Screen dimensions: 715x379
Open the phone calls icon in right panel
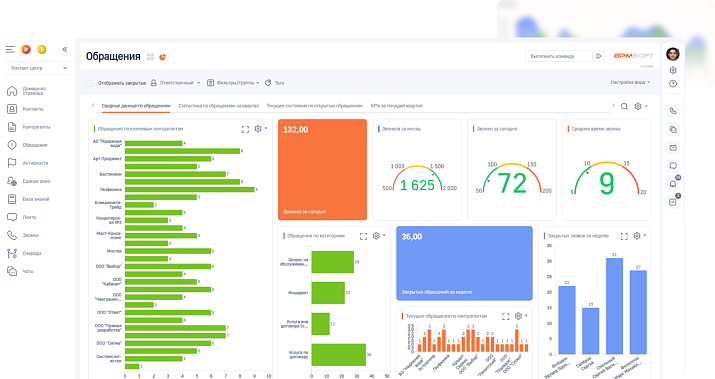pos(673,111)
